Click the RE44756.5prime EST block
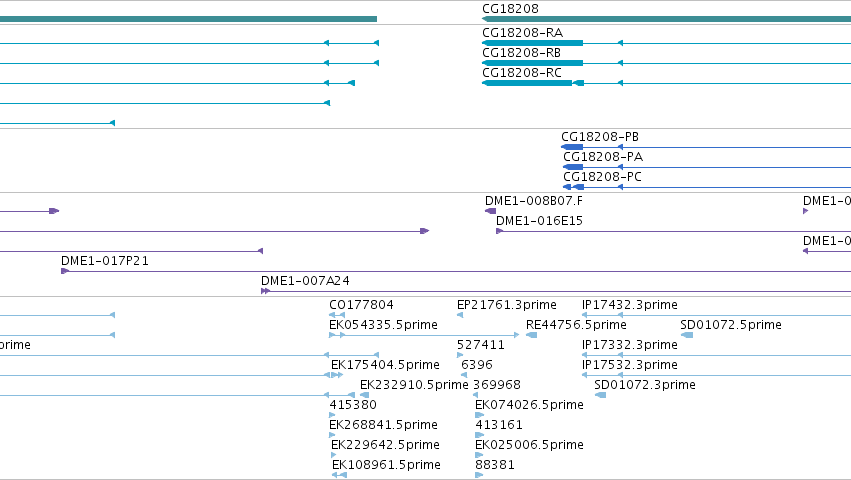The width and height of the screenshot is (851, 480). [x=532, y=335]
